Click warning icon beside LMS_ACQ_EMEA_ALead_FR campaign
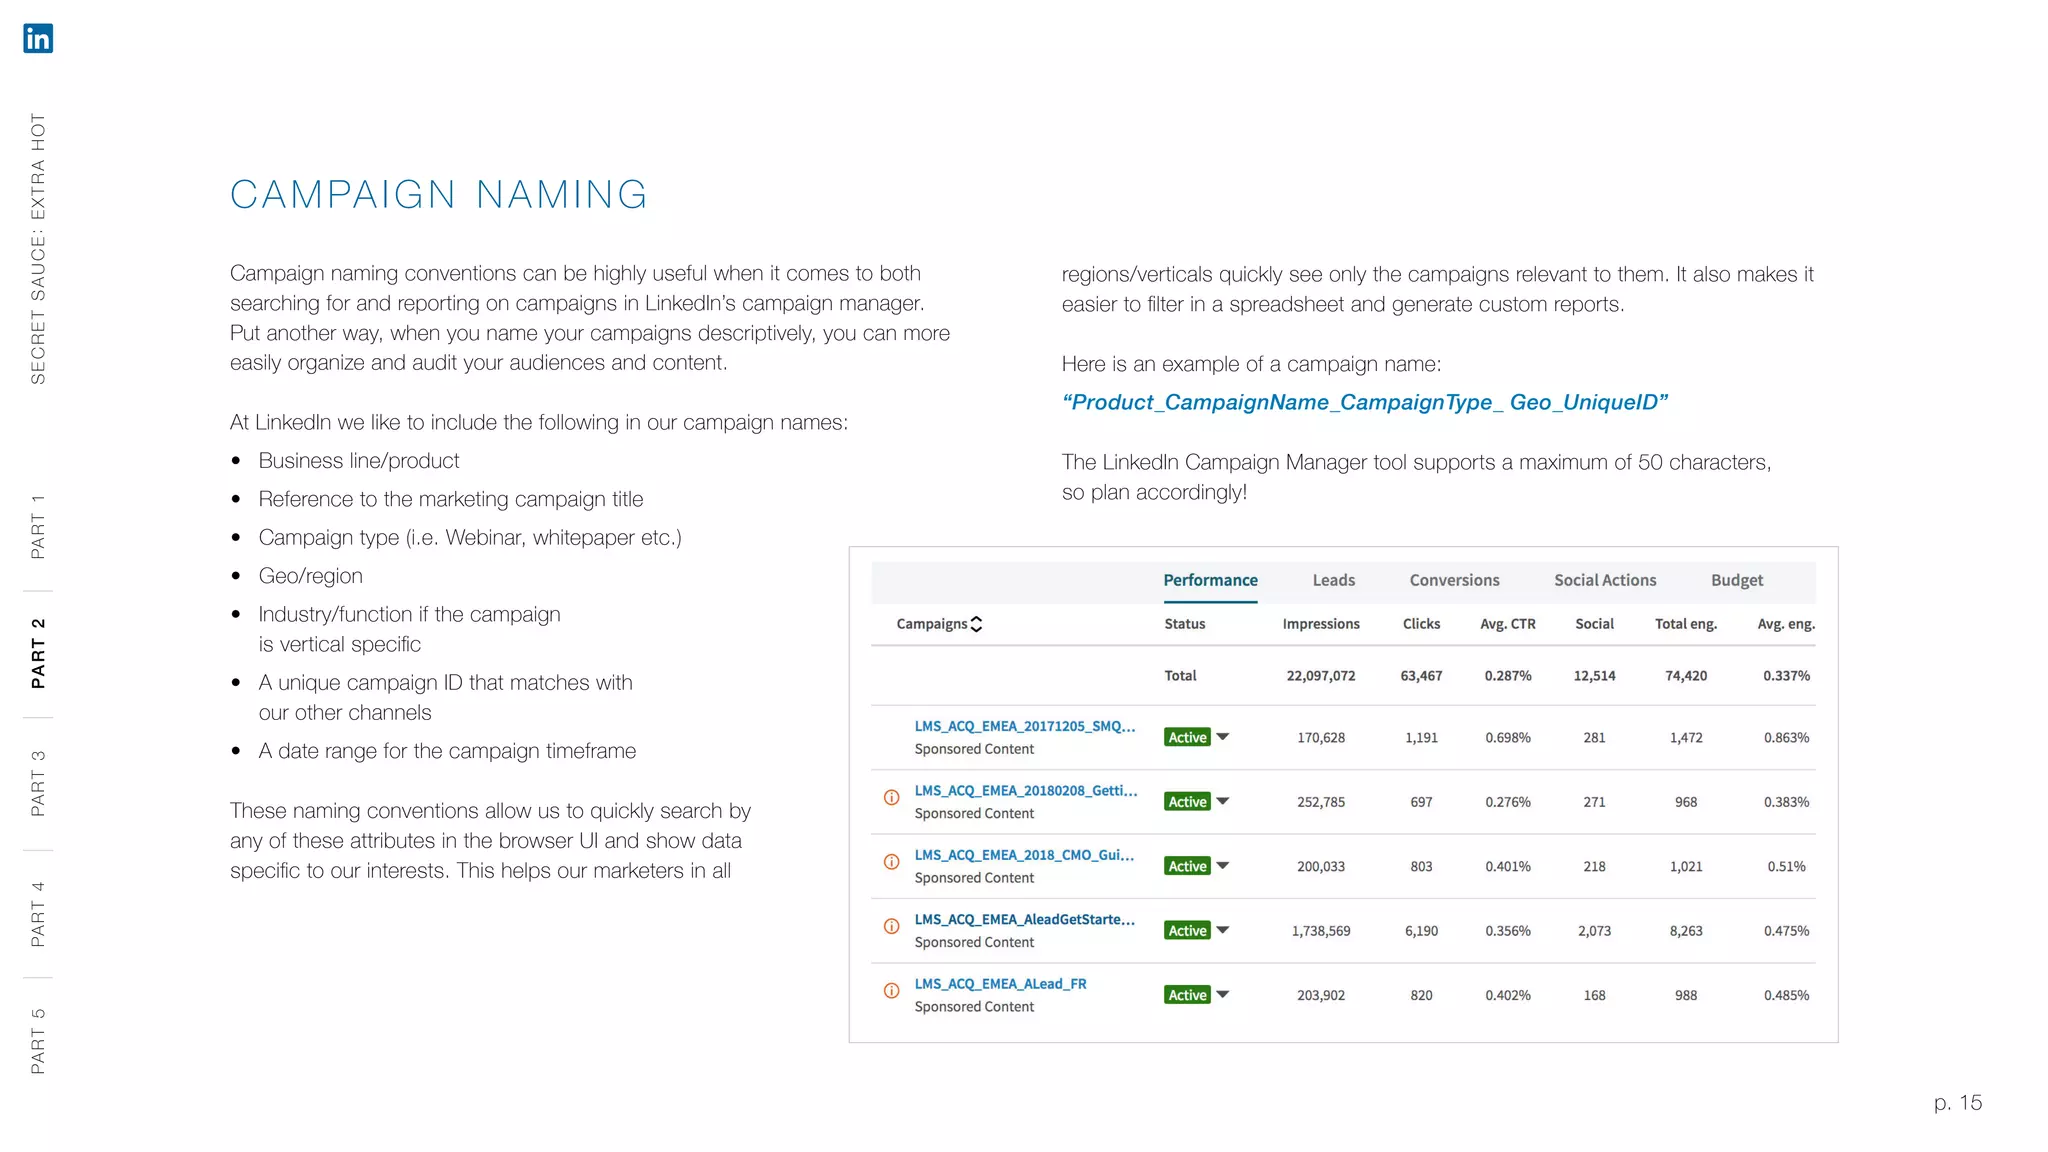 tap(891, 991)
